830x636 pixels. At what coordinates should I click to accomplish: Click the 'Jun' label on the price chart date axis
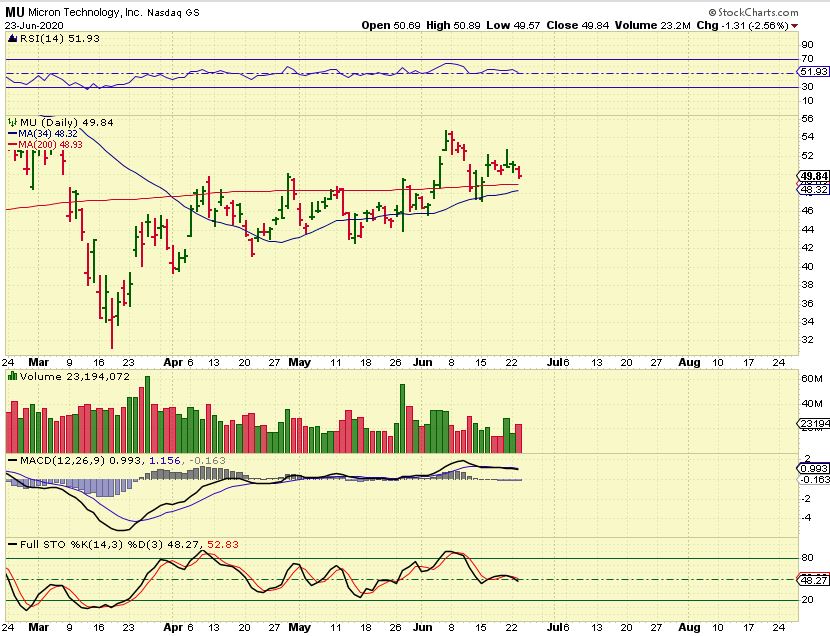tap(422, 362)
